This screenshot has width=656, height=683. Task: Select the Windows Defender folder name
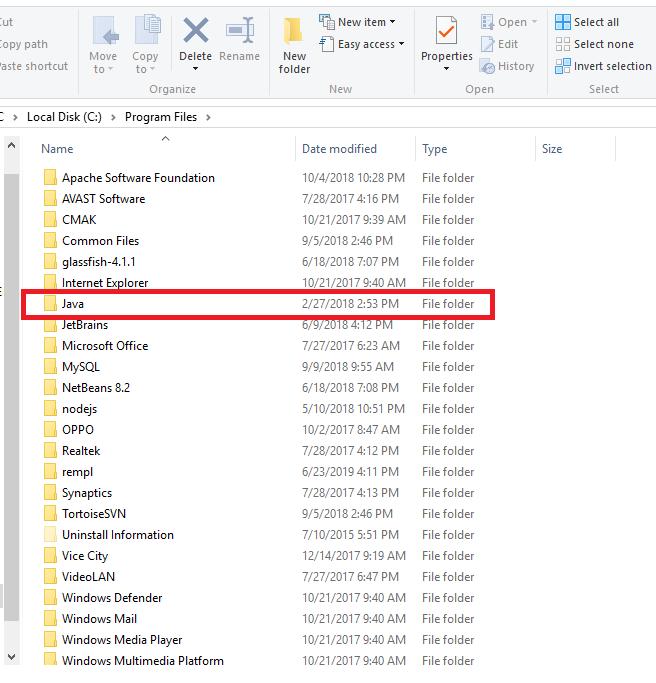(x=112, y=597)
